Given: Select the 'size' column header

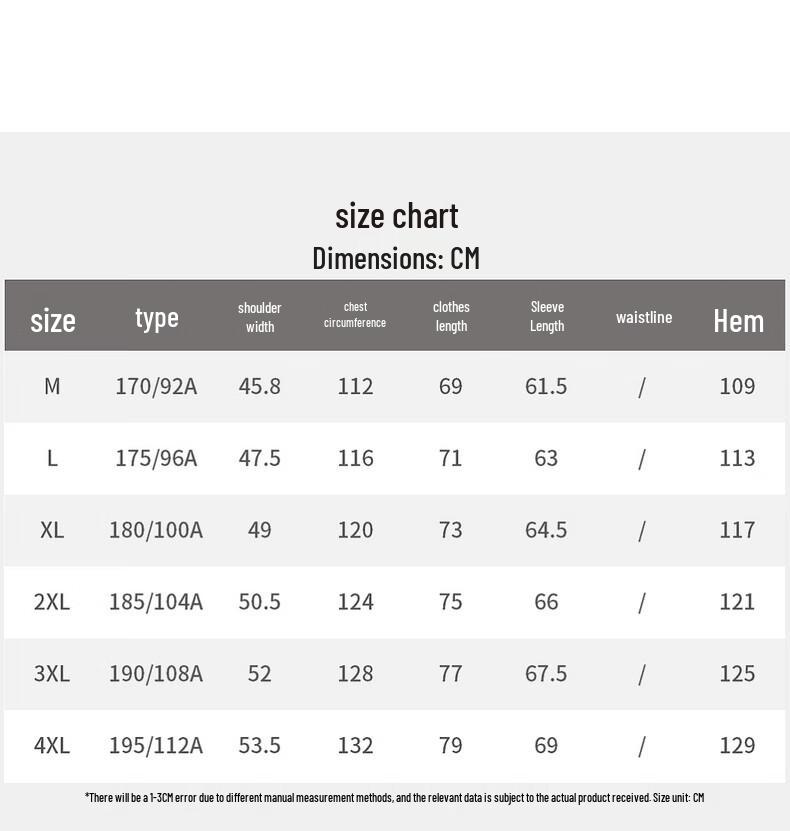Looking at the screenshot, I should 52,321.
